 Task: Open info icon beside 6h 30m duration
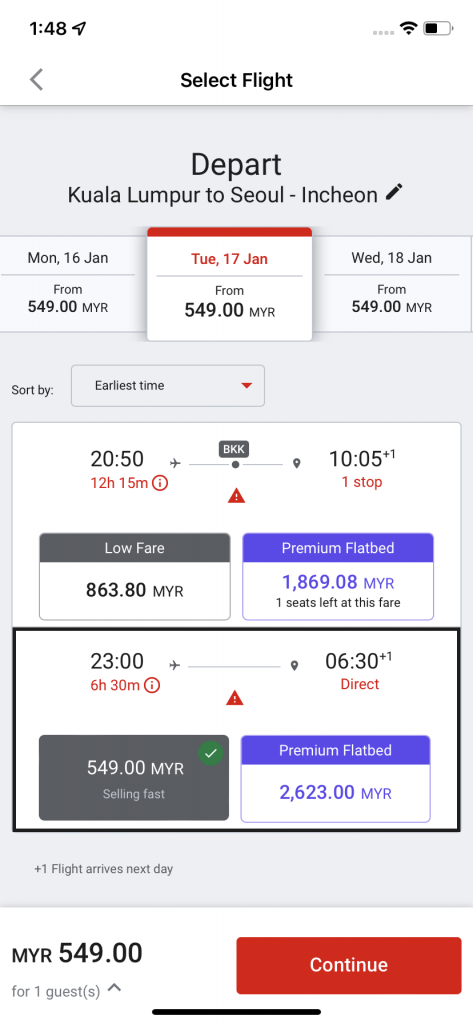coord(152,685)
